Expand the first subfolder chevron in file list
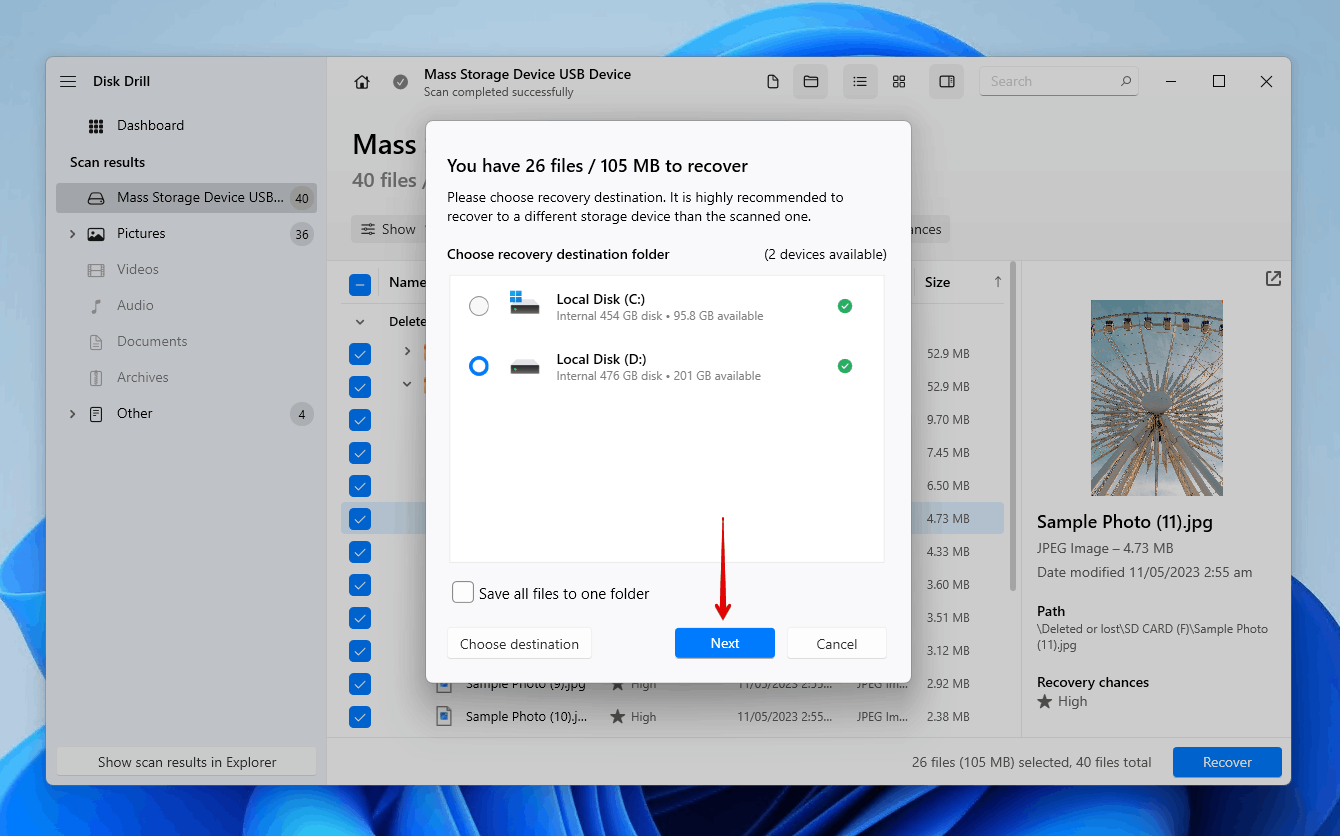Screen dimensions: 1340x836 coord(407,351)
